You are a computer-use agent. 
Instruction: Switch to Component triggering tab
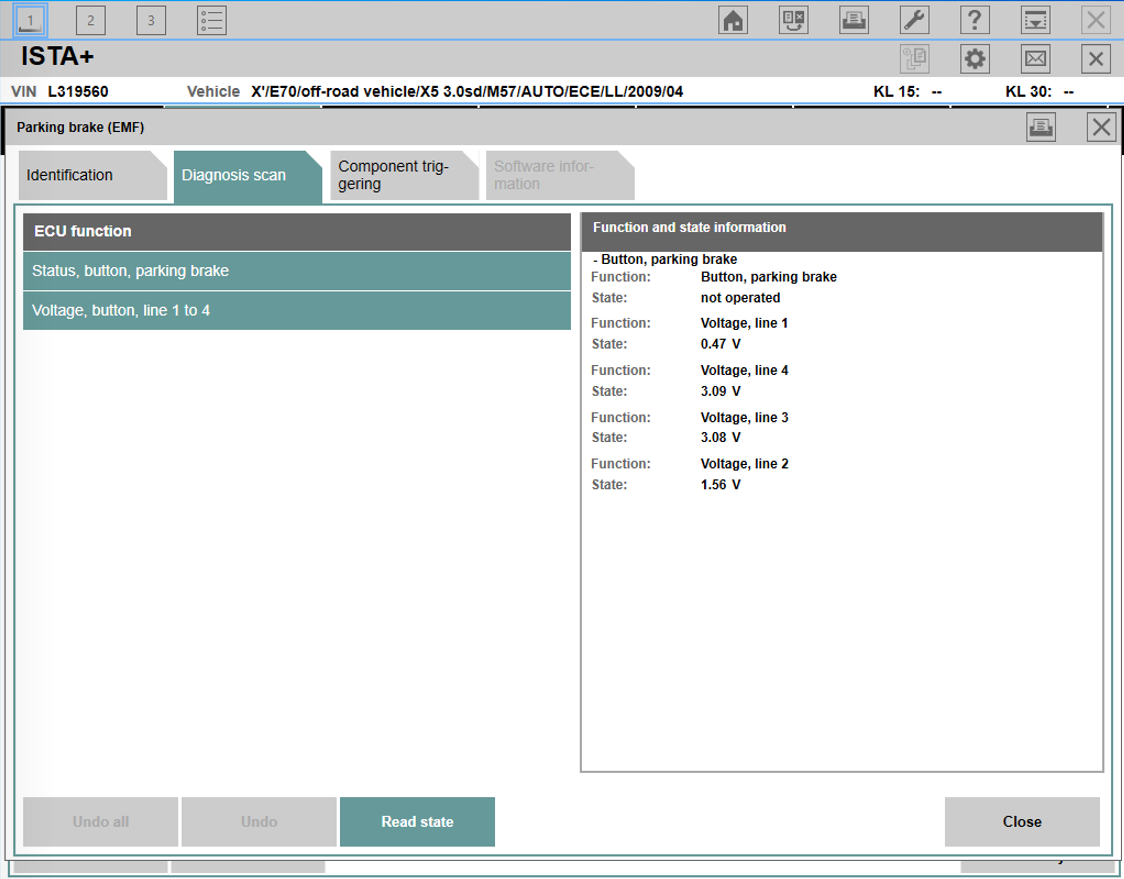pos(400,176)
